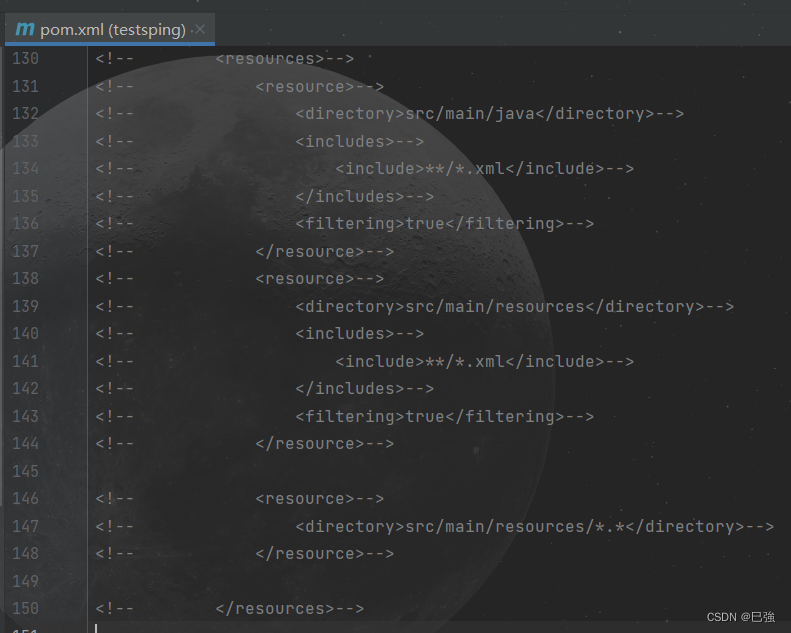The width and height of the screenshot is (791, 633).
Task: Click line number 145 in the gutter
Action: tap(25, 471)
